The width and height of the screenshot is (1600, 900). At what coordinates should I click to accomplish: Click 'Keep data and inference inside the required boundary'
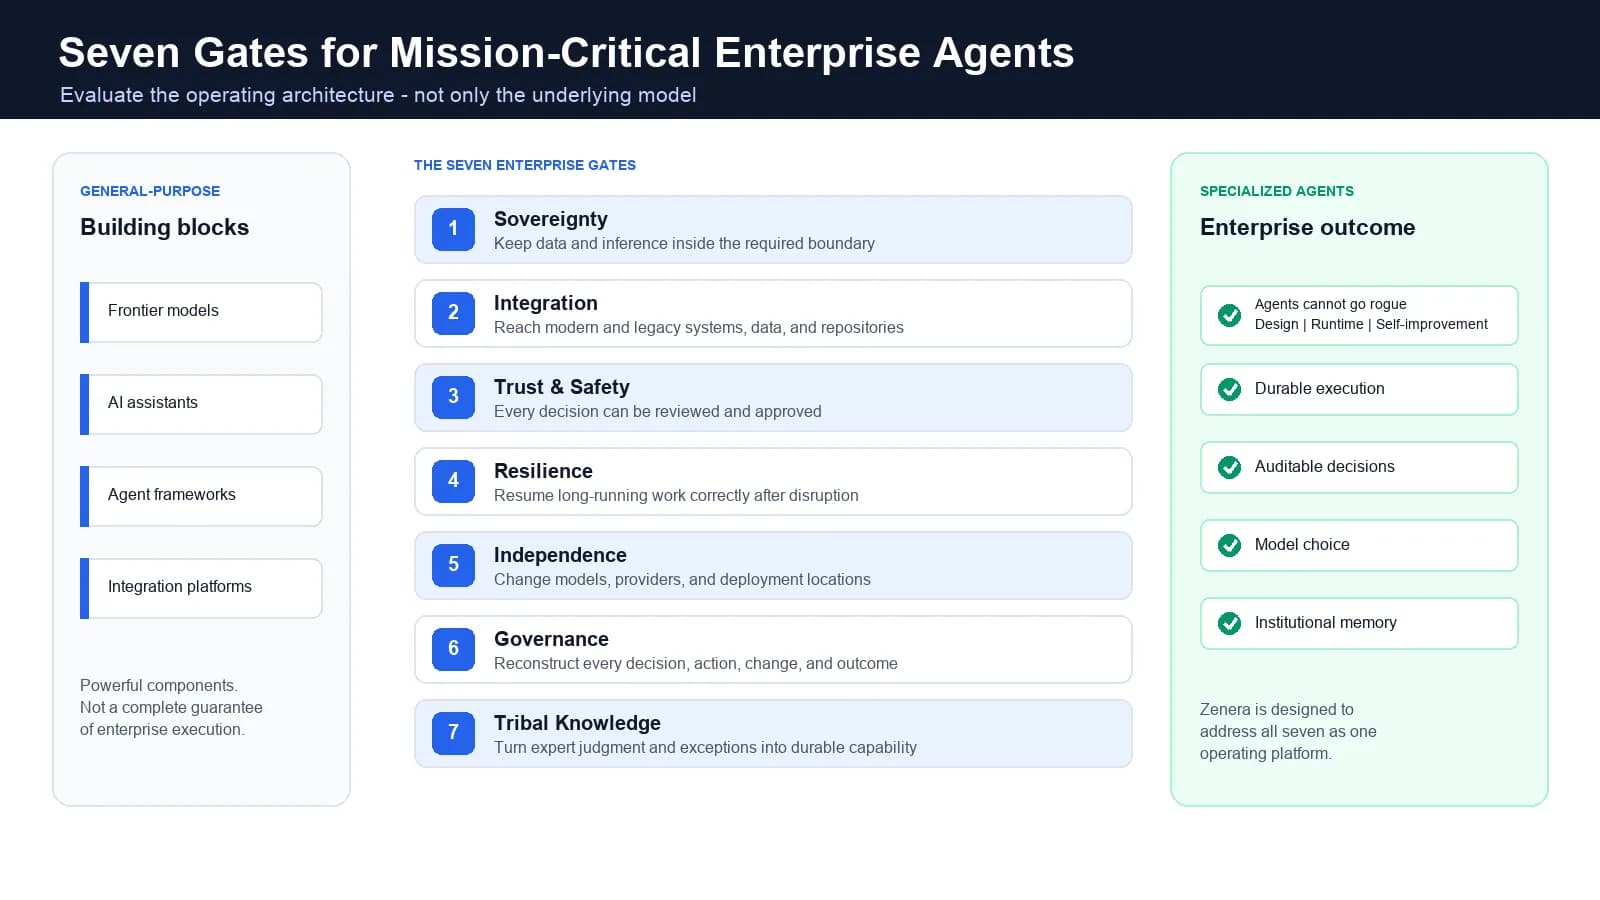coord(684,243)
